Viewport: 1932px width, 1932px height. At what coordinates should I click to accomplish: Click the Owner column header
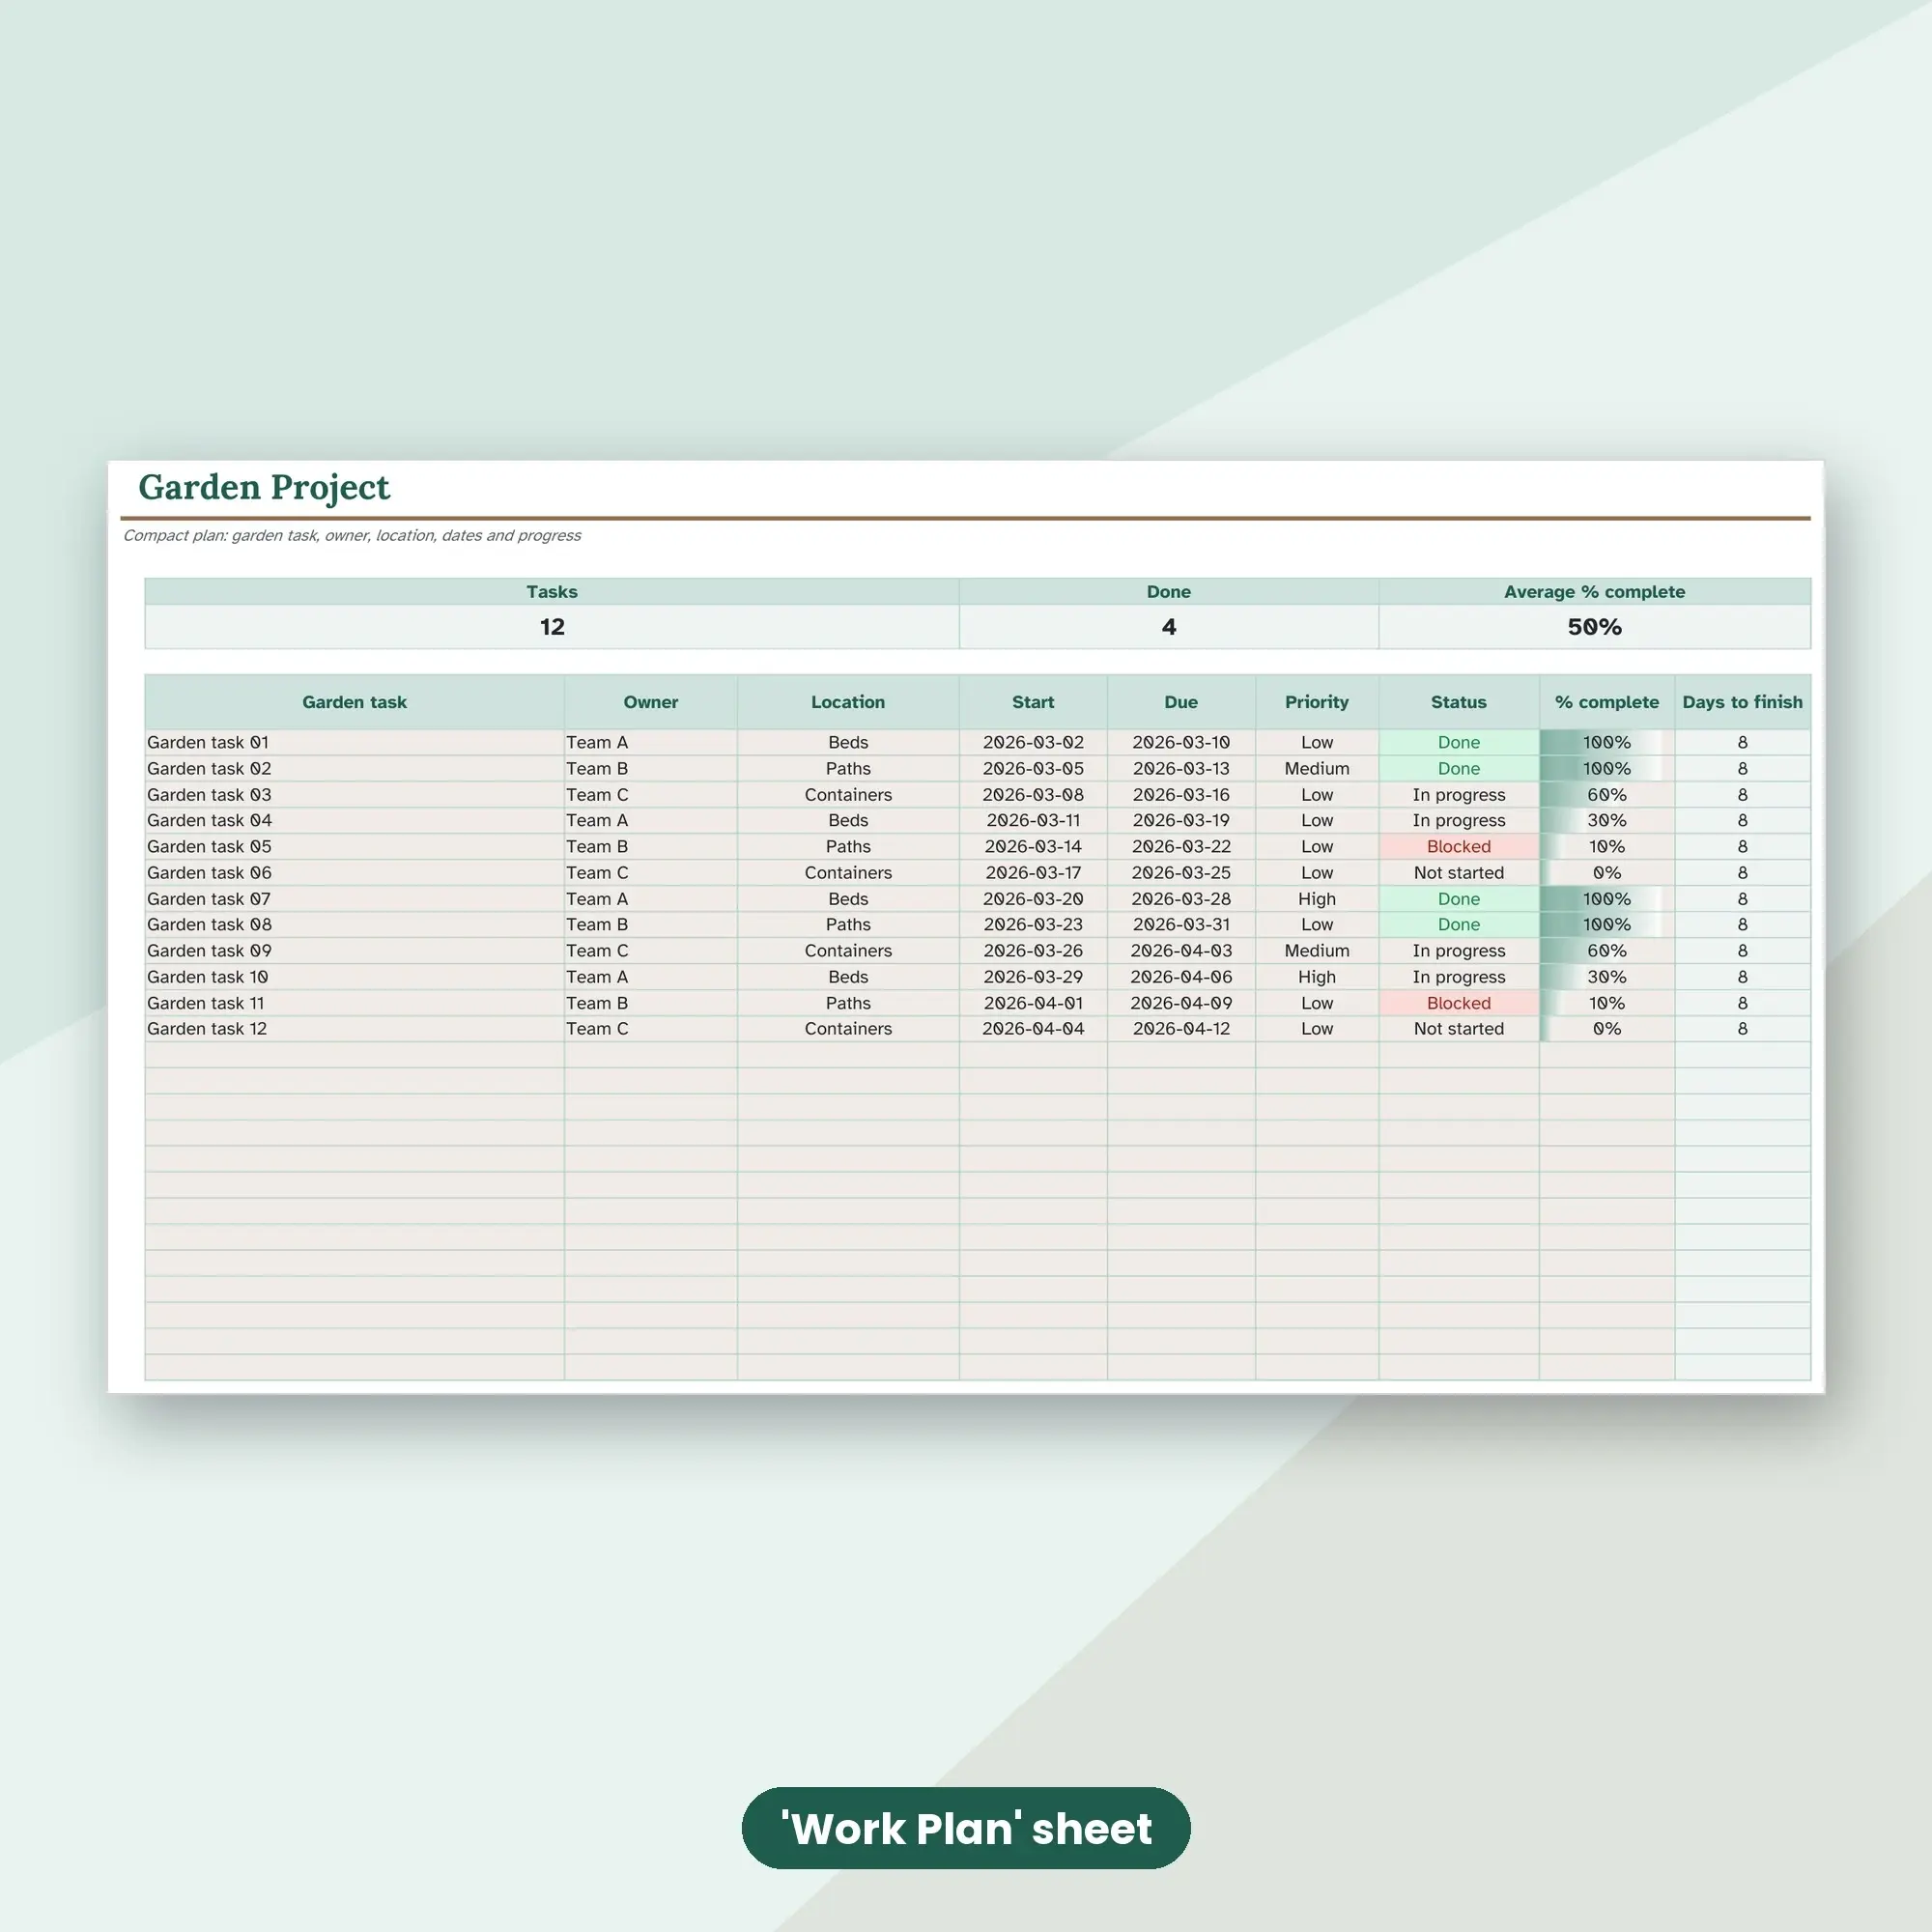[651, 702]
